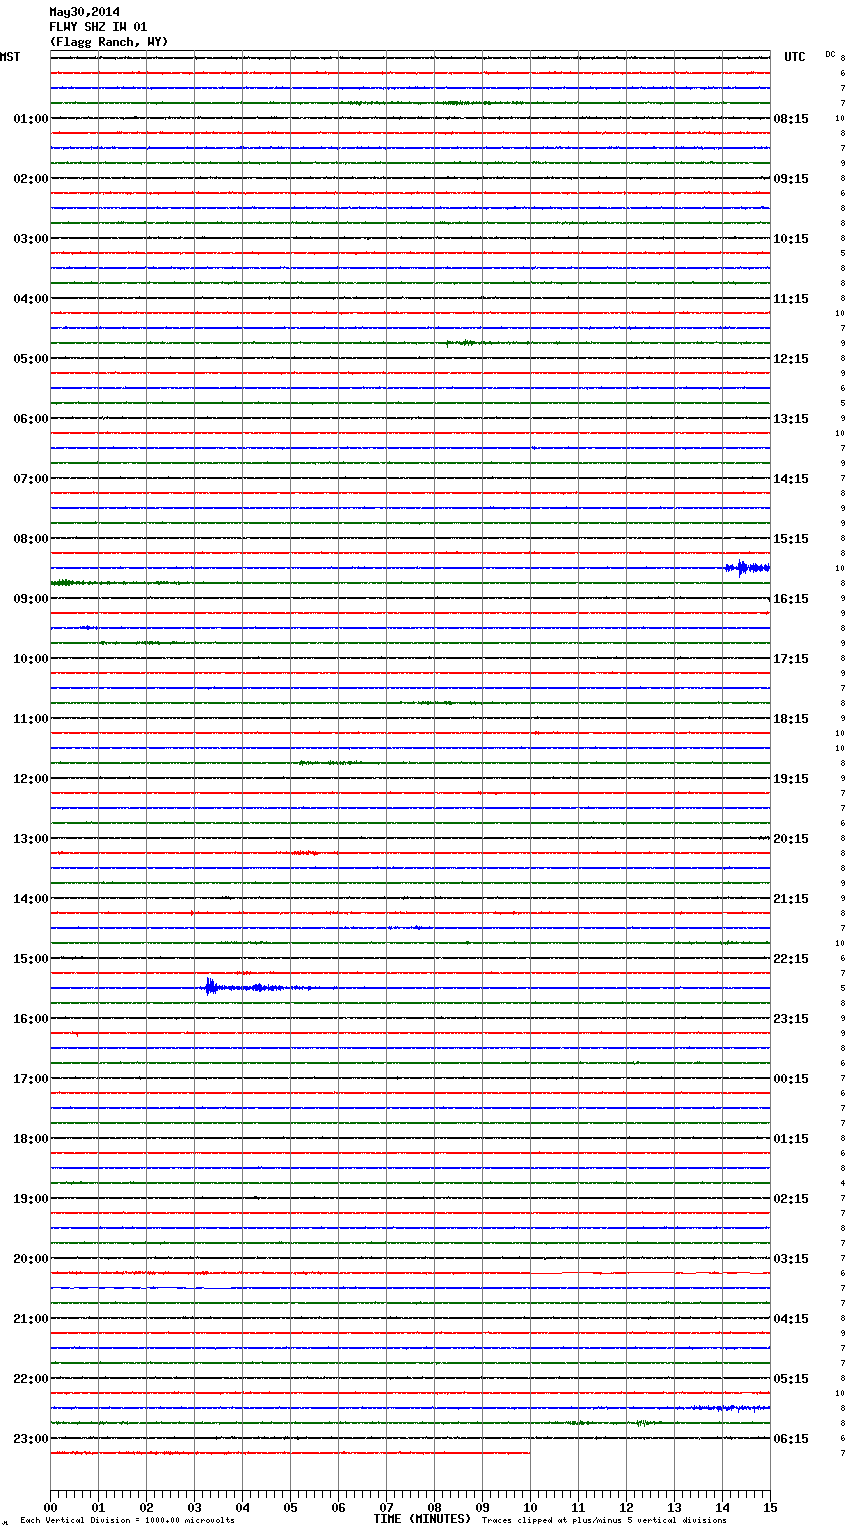Click the end of the final red 23:15 trace

point(529,1453)
